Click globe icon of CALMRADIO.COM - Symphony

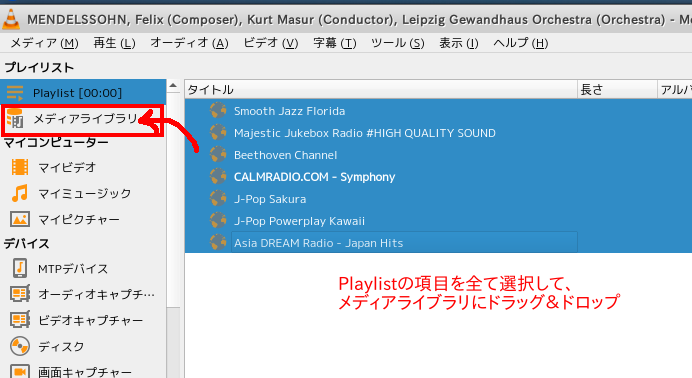coord(218,176)
